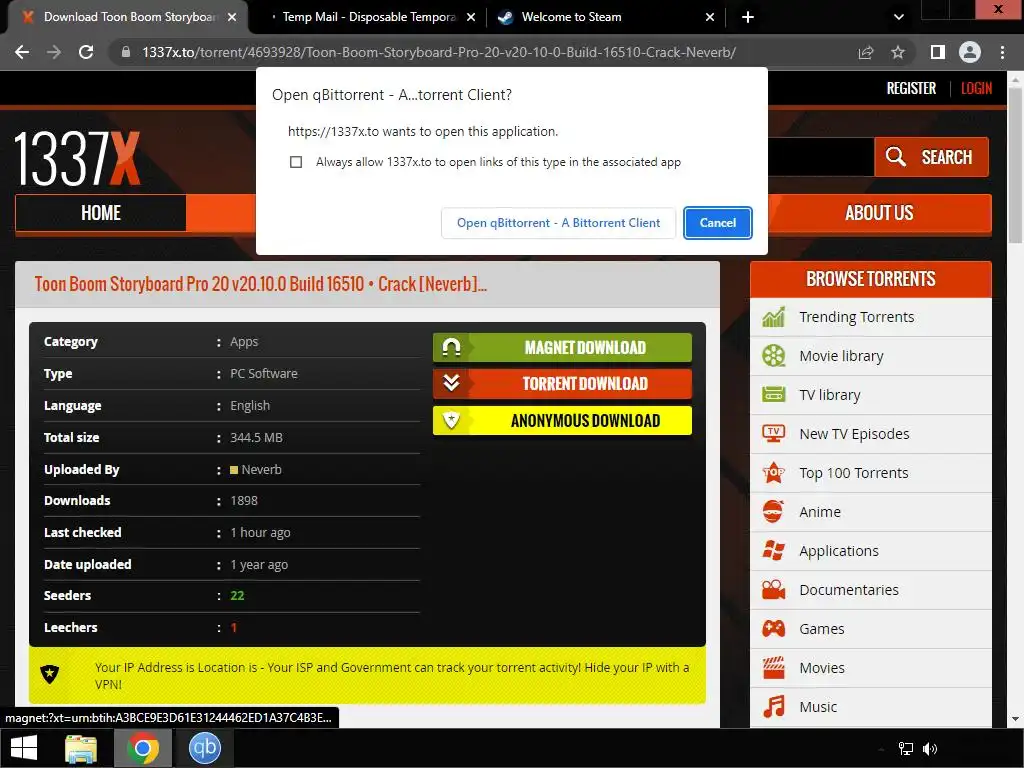Open the Chrome profile avatar

click(x=970, y=52)
